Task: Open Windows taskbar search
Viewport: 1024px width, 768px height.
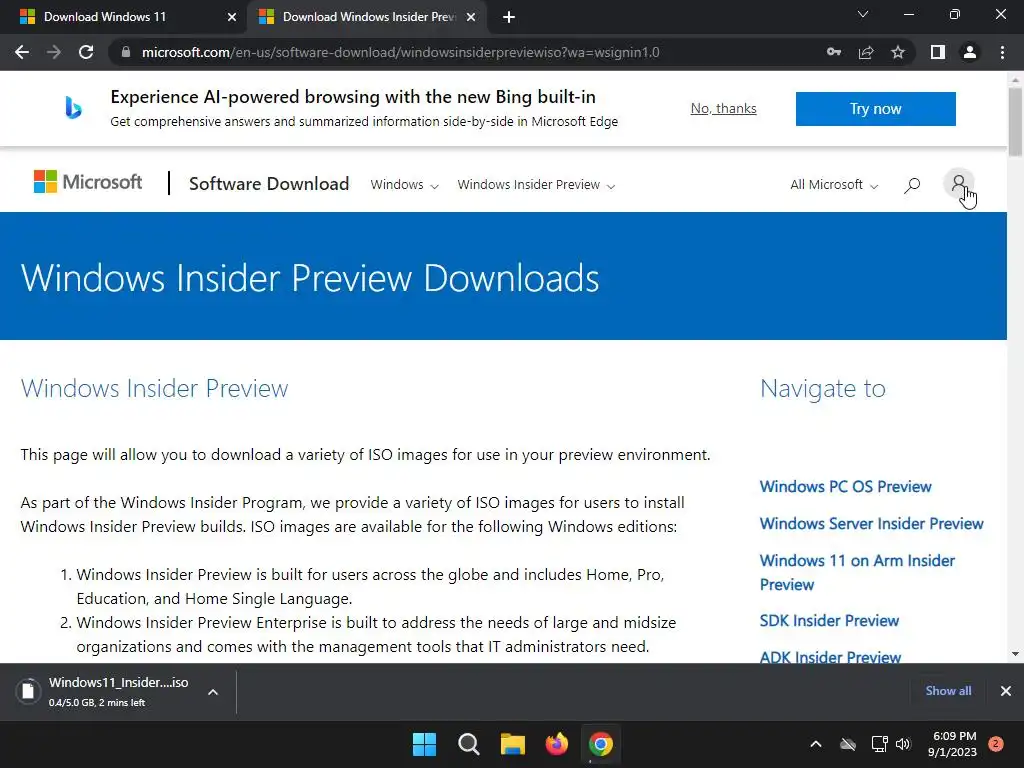Action: click(x=468, y=744)
